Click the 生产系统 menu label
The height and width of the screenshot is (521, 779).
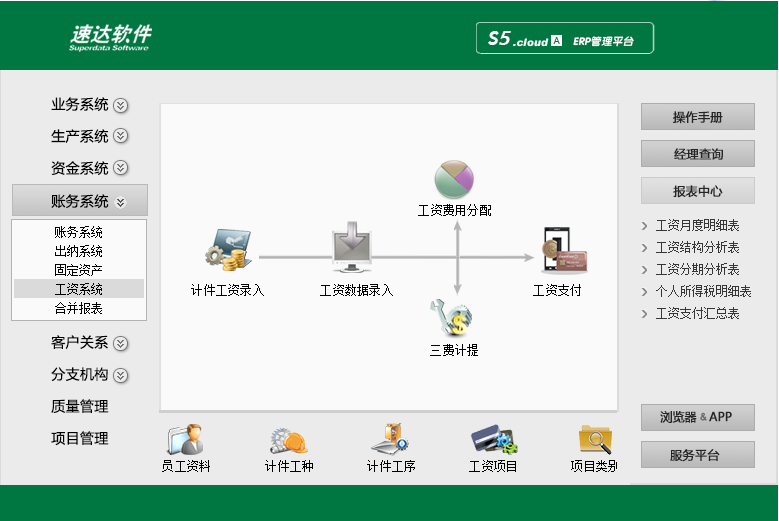pyautogui.click(x=79, y=136)
